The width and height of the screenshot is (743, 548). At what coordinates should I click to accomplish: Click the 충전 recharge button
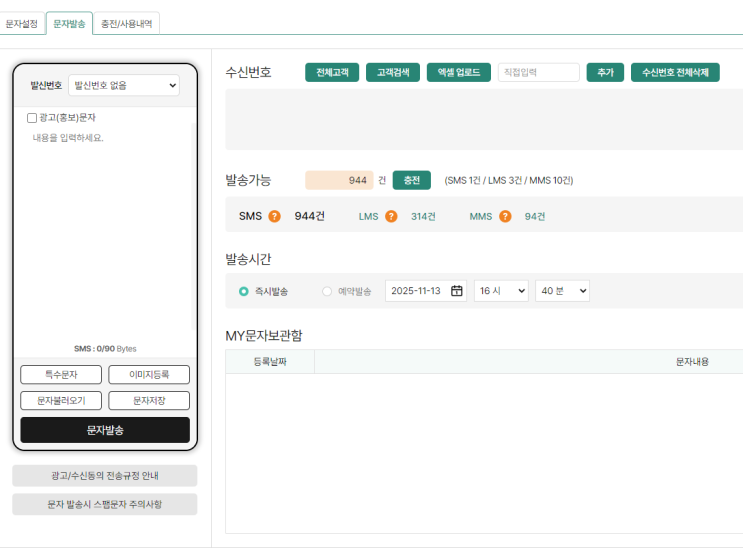(x=412, y=180)
